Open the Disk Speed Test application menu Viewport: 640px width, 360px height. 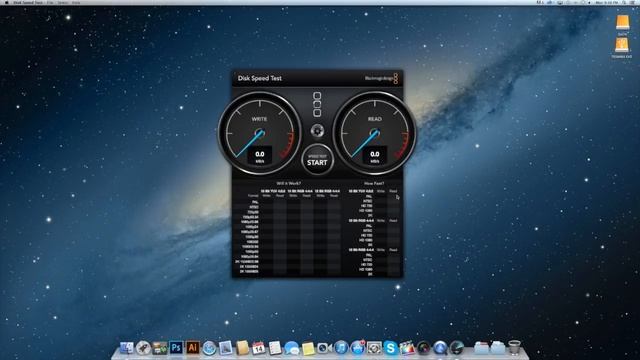(x=28, y=2)
